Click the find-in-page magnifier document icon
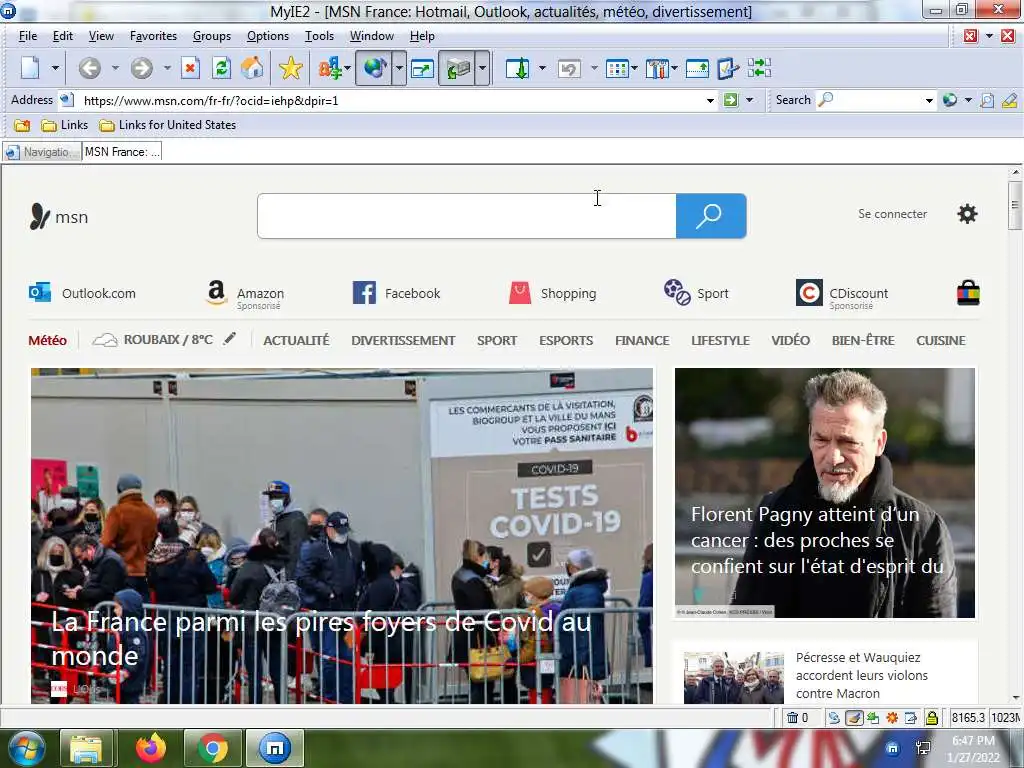 [987, 100]
